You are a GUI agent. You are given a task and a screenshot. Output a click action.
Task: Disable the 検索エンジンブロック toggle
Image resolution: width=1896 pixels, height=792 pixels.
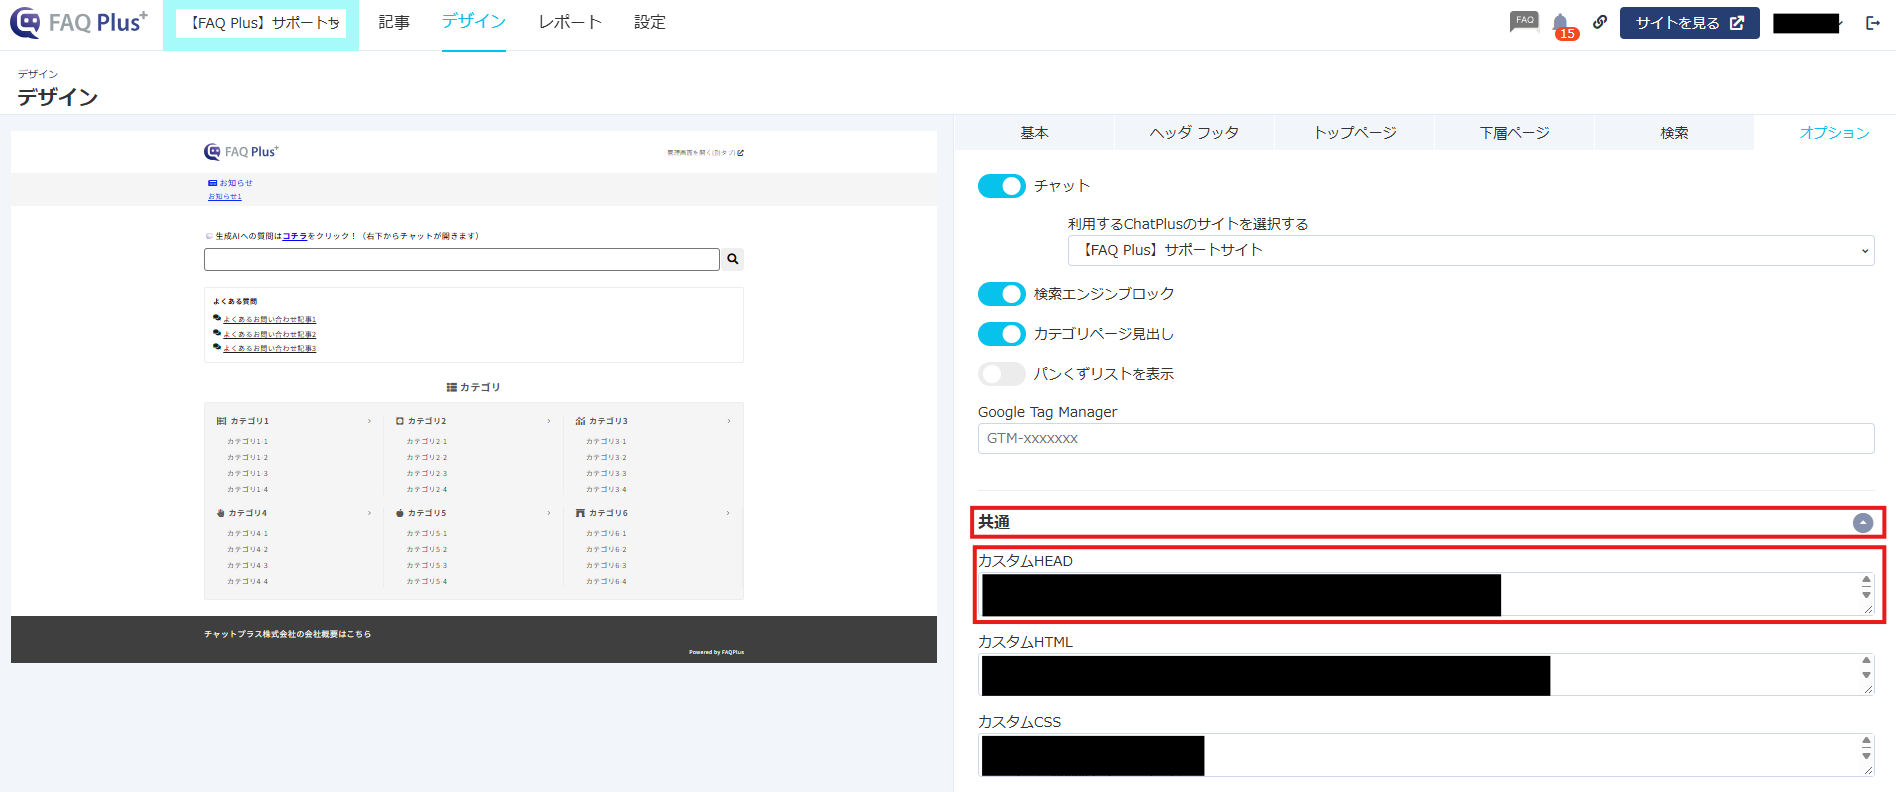[1001, 294]
